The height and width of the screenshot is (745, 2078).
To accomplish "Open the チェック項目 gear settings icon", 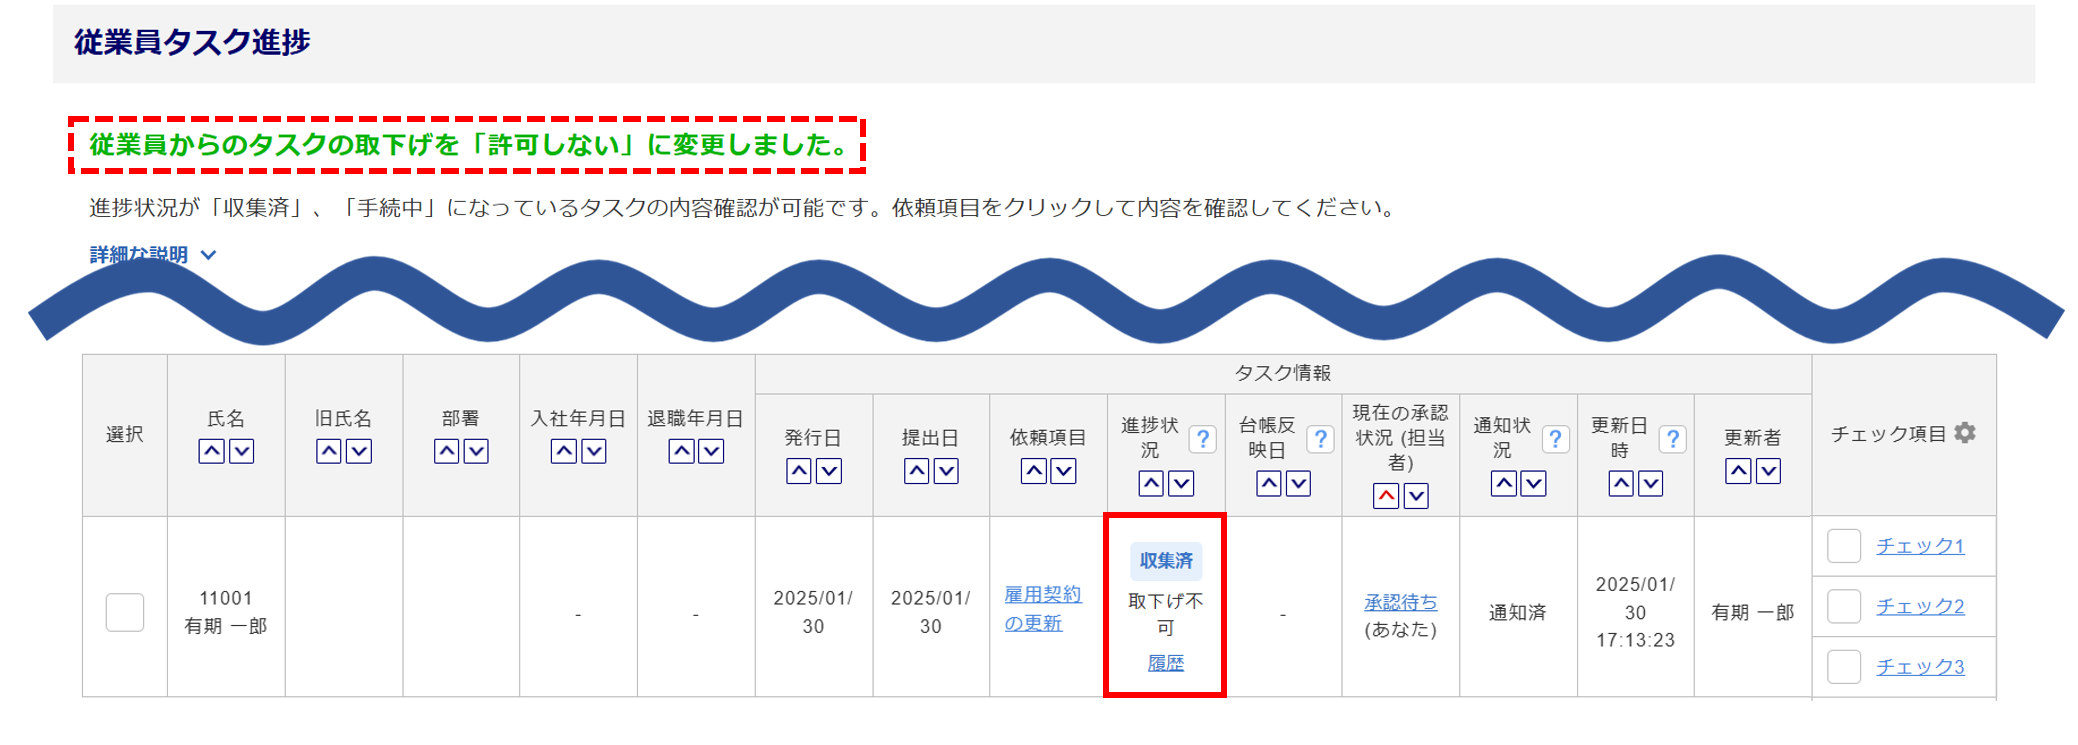I will (1965, 433).
